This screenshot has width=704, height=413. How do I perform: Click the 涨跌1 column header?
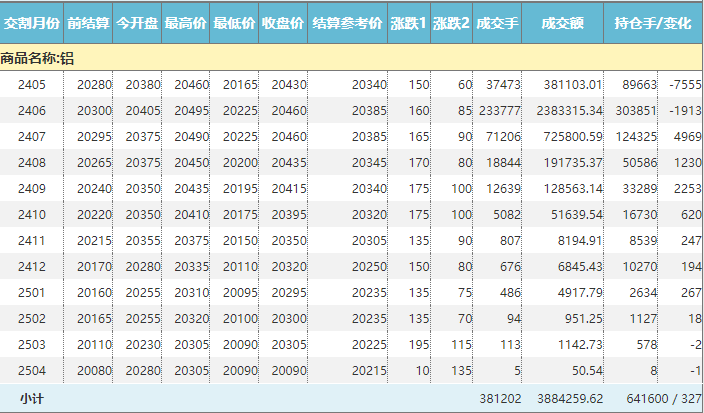pyautogui.click(x=408, y=22)
